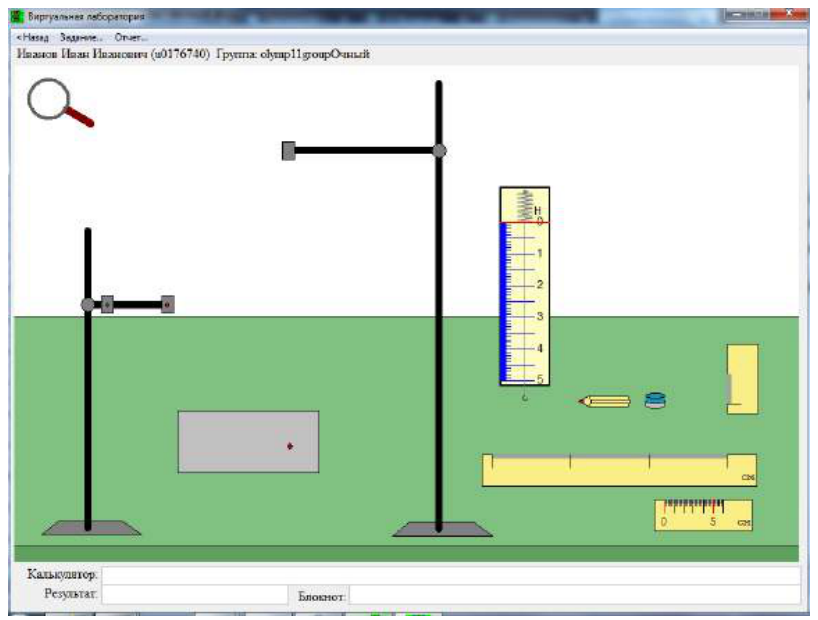Select the blue weight
Viewport: 818px width, 620px height.
pos(655,400)
